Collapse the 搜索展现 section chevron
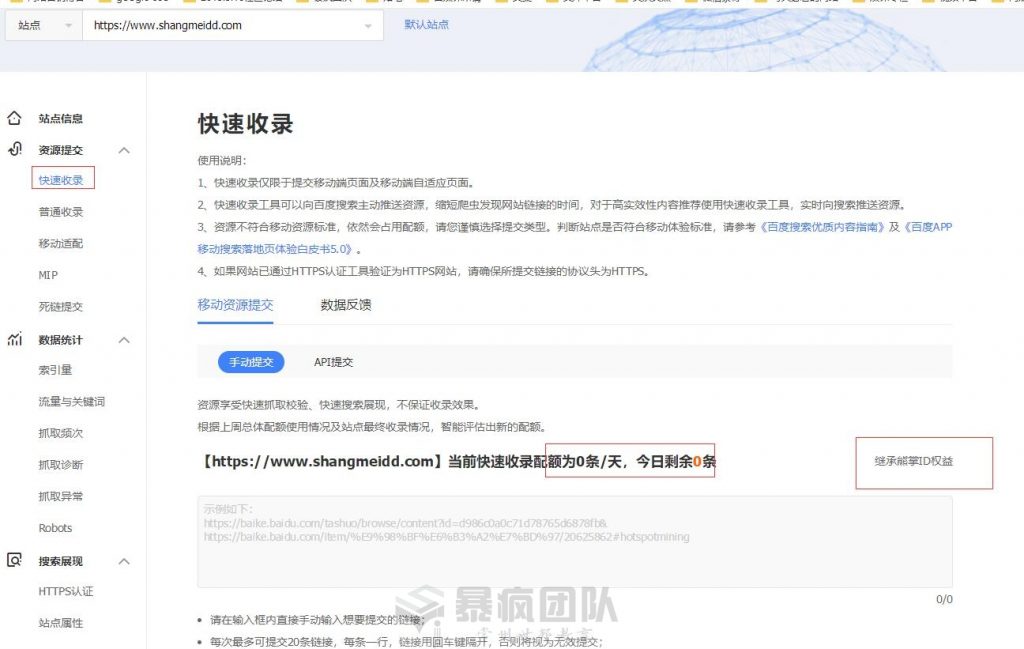Screen dimensions: 1024x649 124,562
